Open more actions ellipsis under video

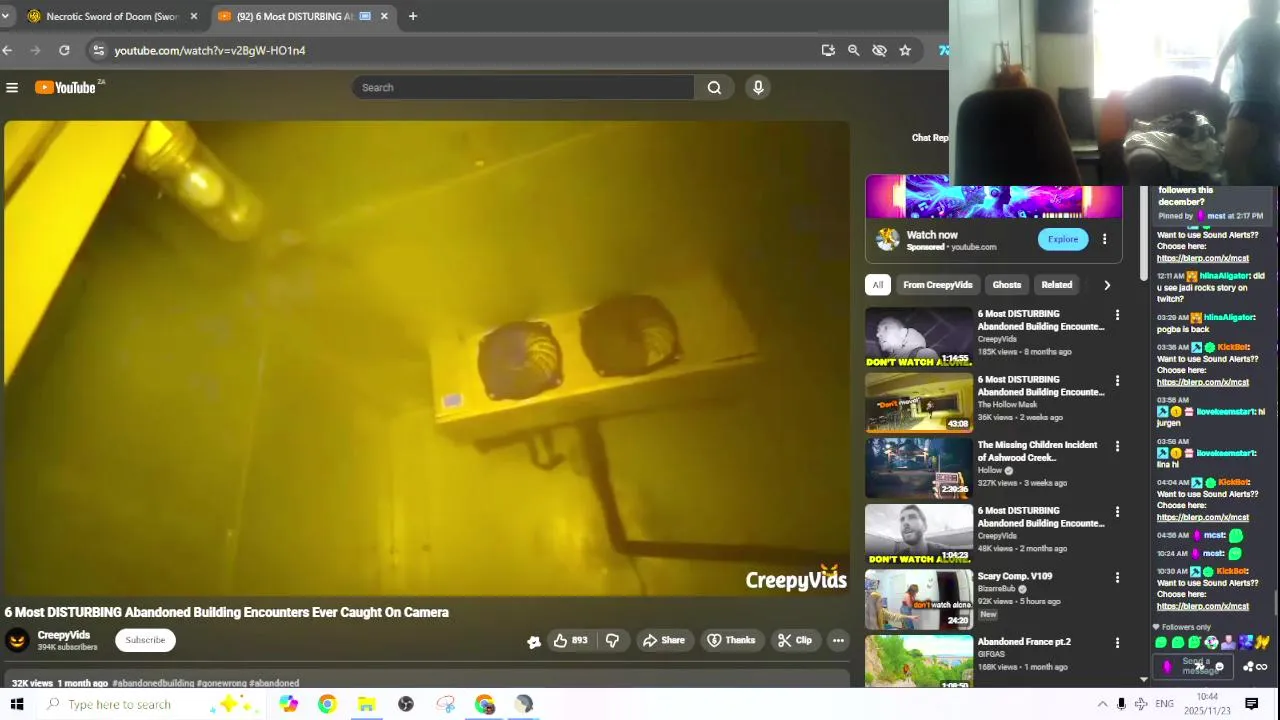tap(838, 640)
